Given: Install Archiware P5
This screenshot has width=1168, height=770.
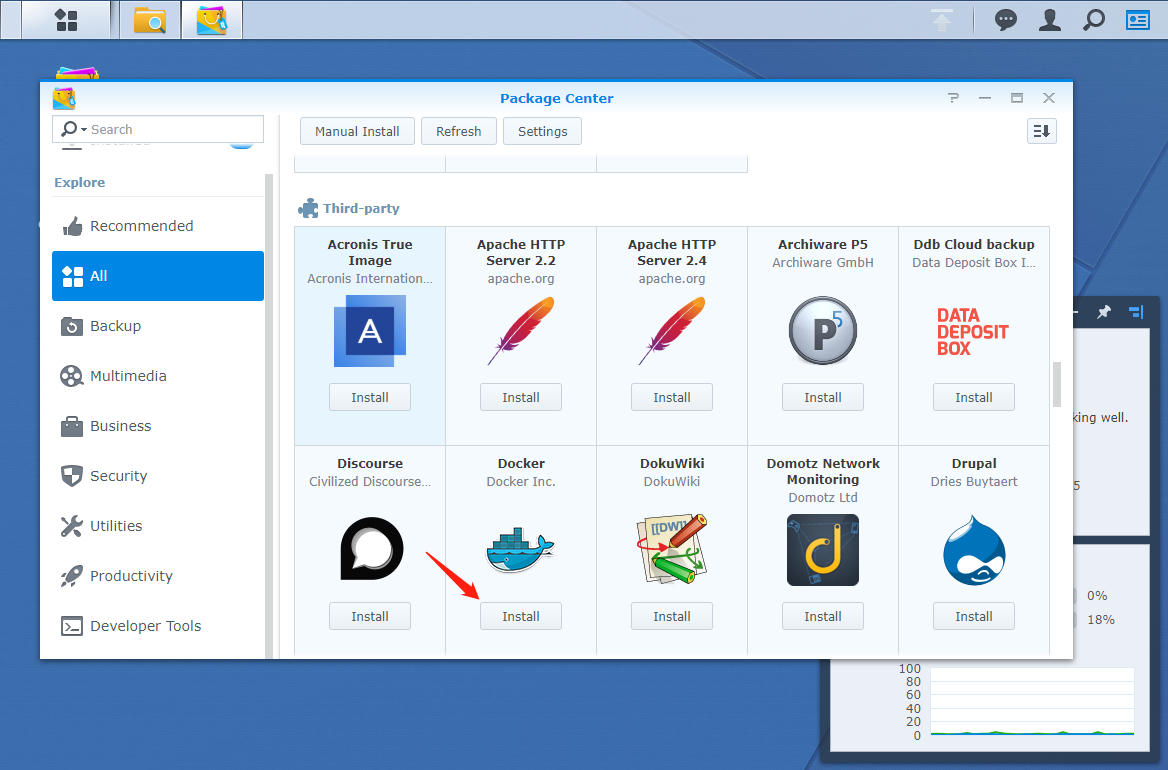Looking at the screenshot, I should [822, 397].
